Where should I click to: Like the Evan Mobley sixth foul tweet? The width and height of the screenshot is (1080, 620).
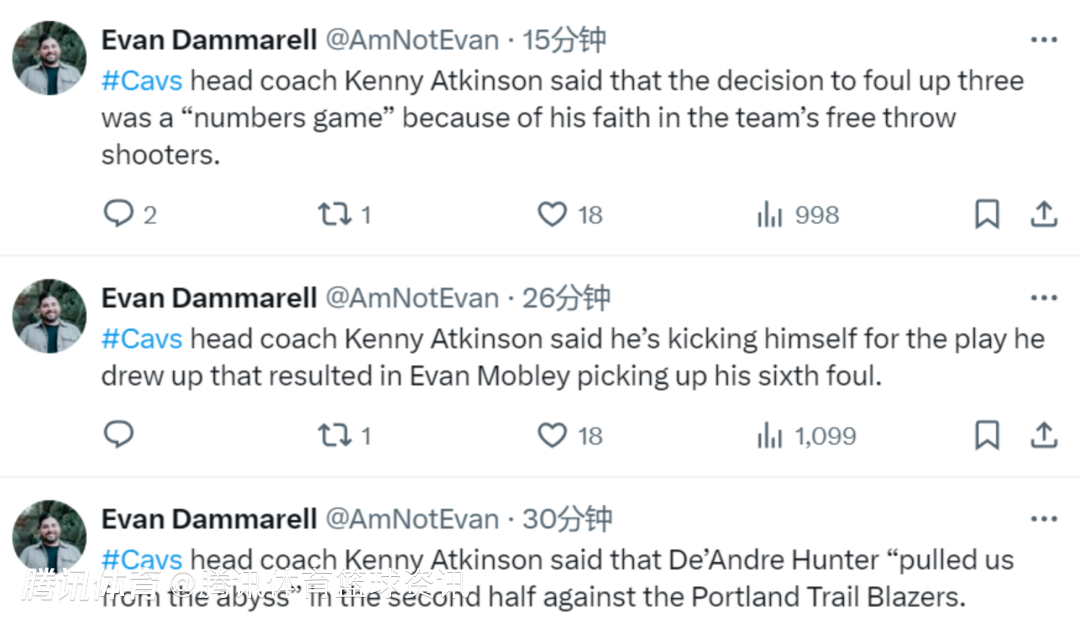[x=552, y=435]
